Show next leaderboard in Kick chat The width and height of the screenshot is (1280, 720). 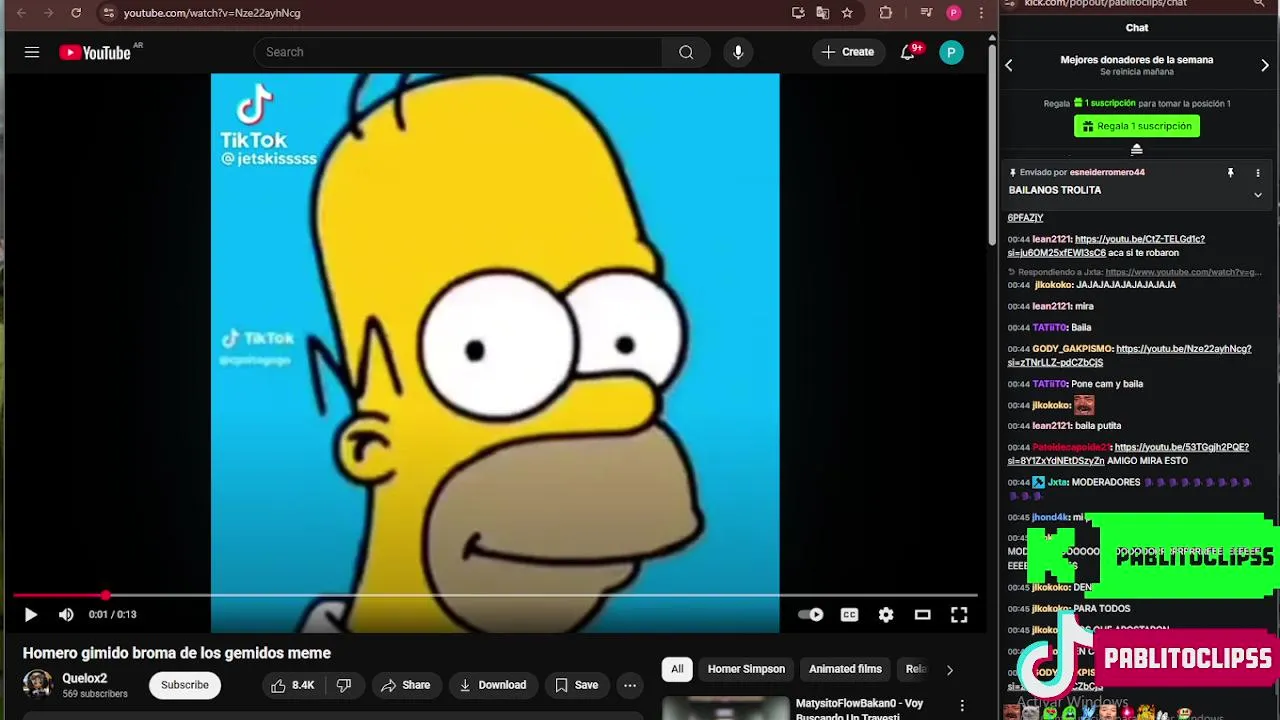pyautogui.click(x=1265, y=66)
